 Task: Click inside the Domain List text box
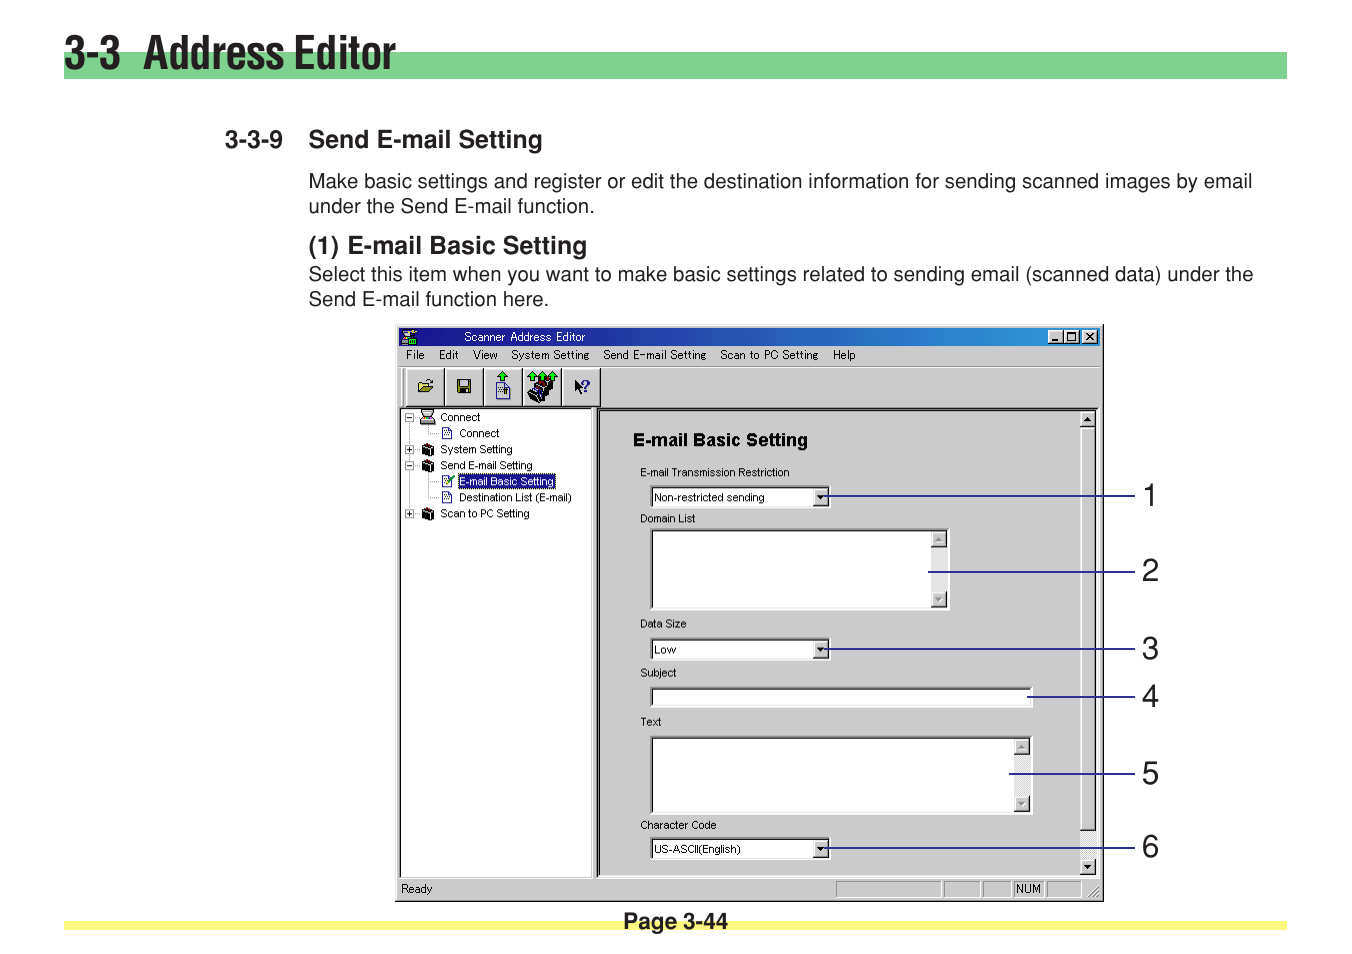(x=790, y=569)
